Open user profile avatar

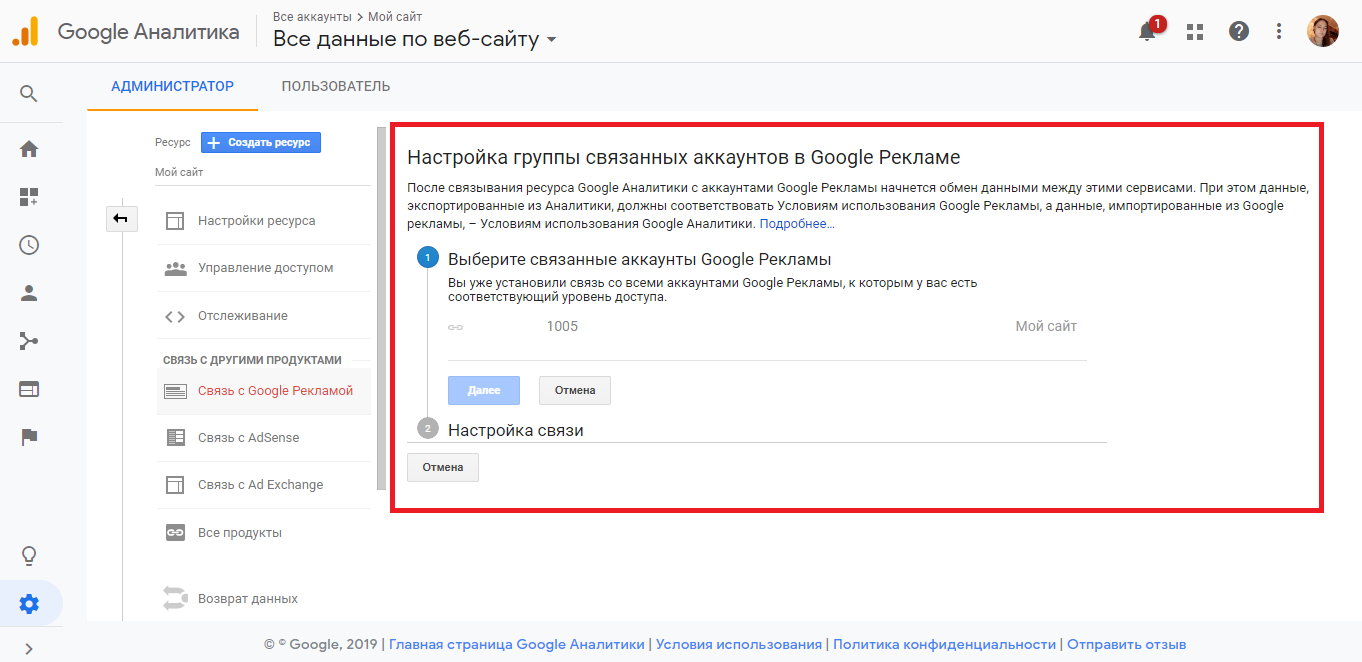click(1323, 31)
